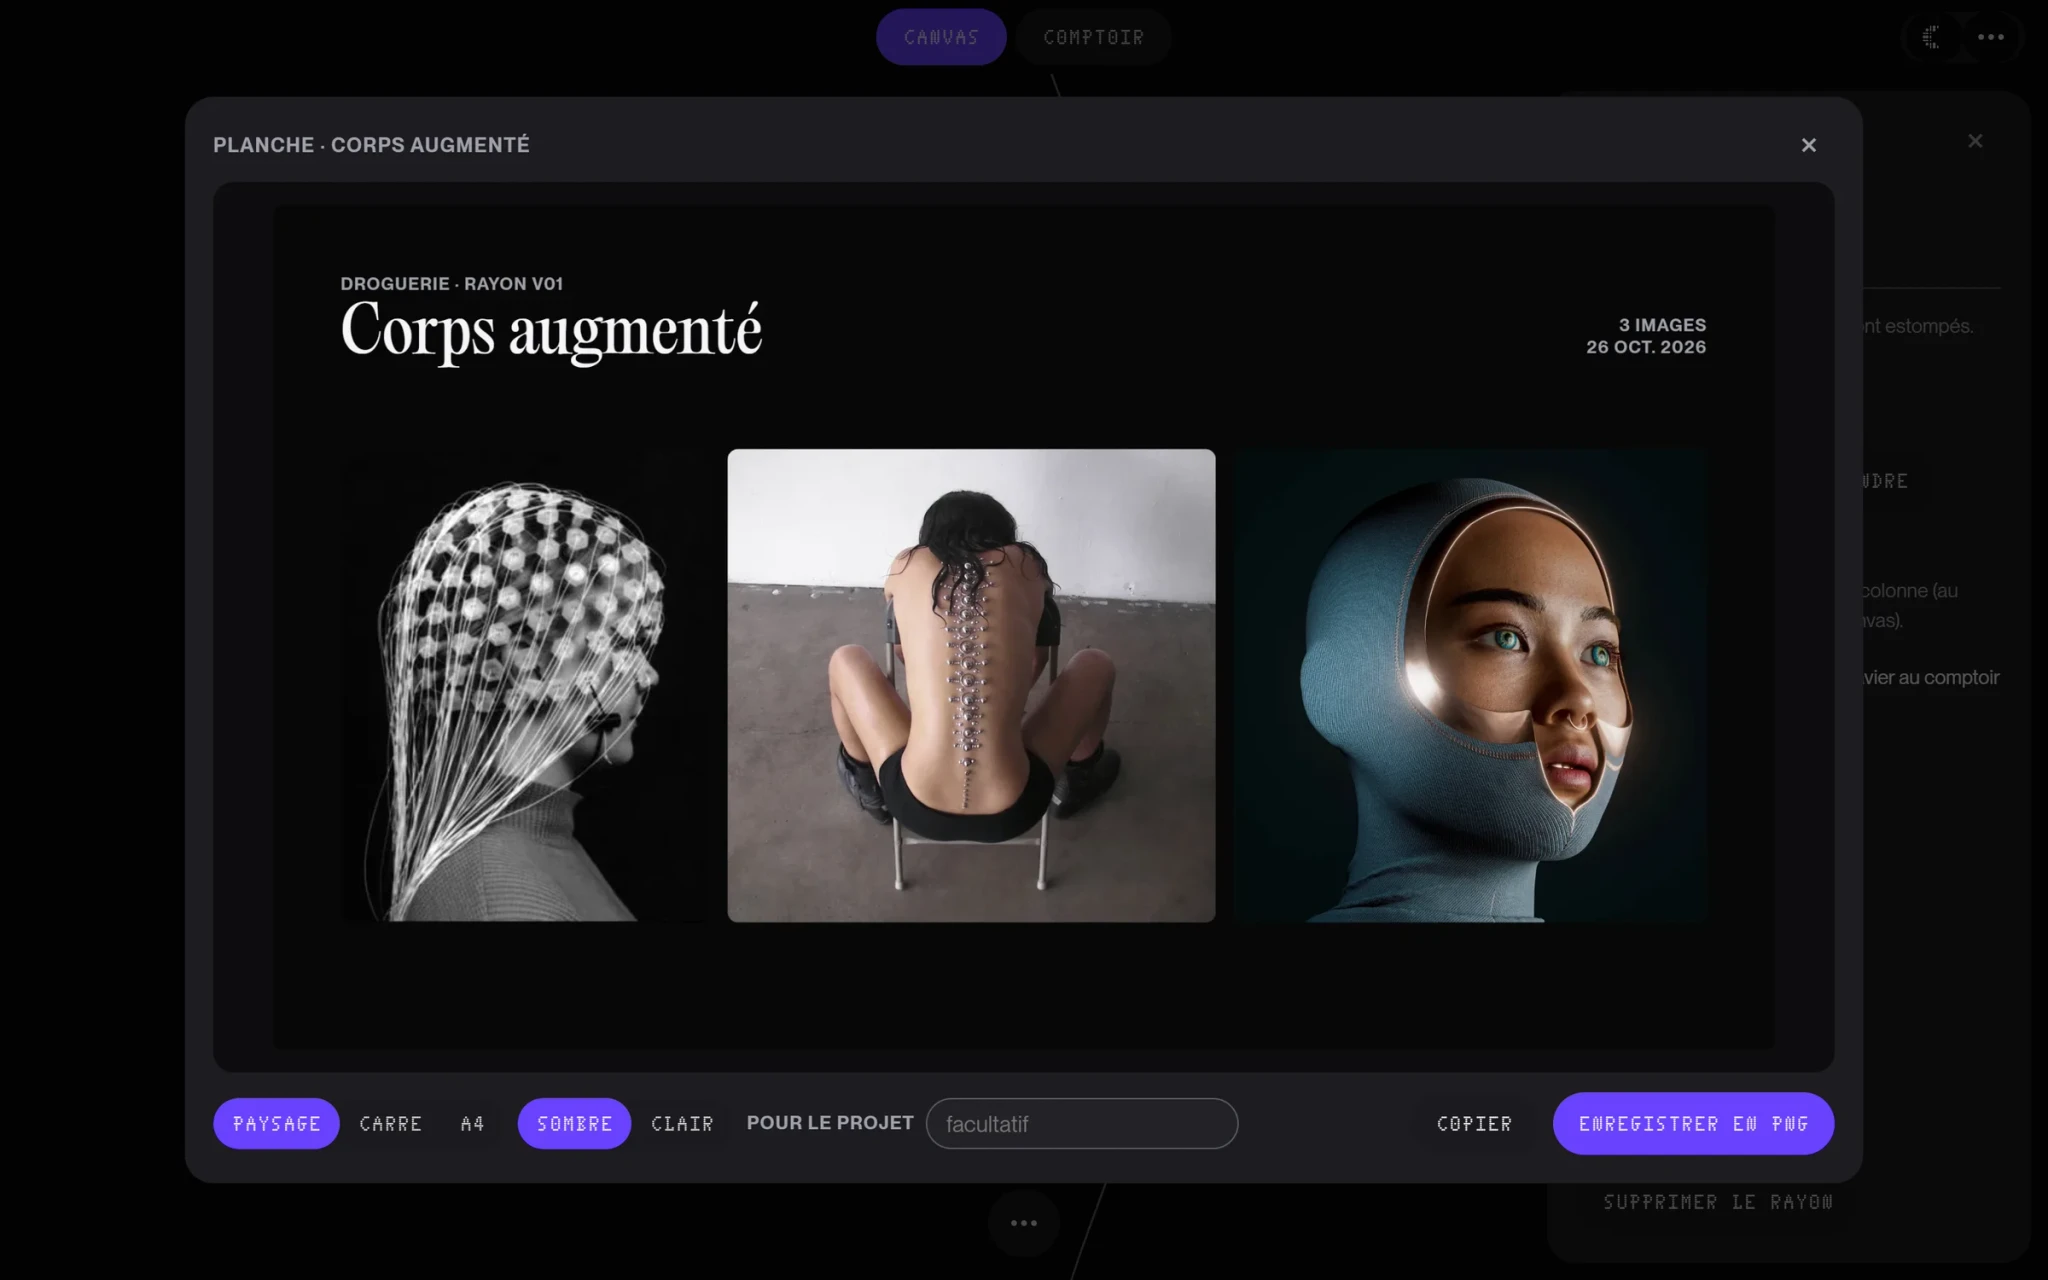The image size is (2048, 1280).
Task: Select the blue hooded face thumbnail
Action: click(x=1469, y=685)
